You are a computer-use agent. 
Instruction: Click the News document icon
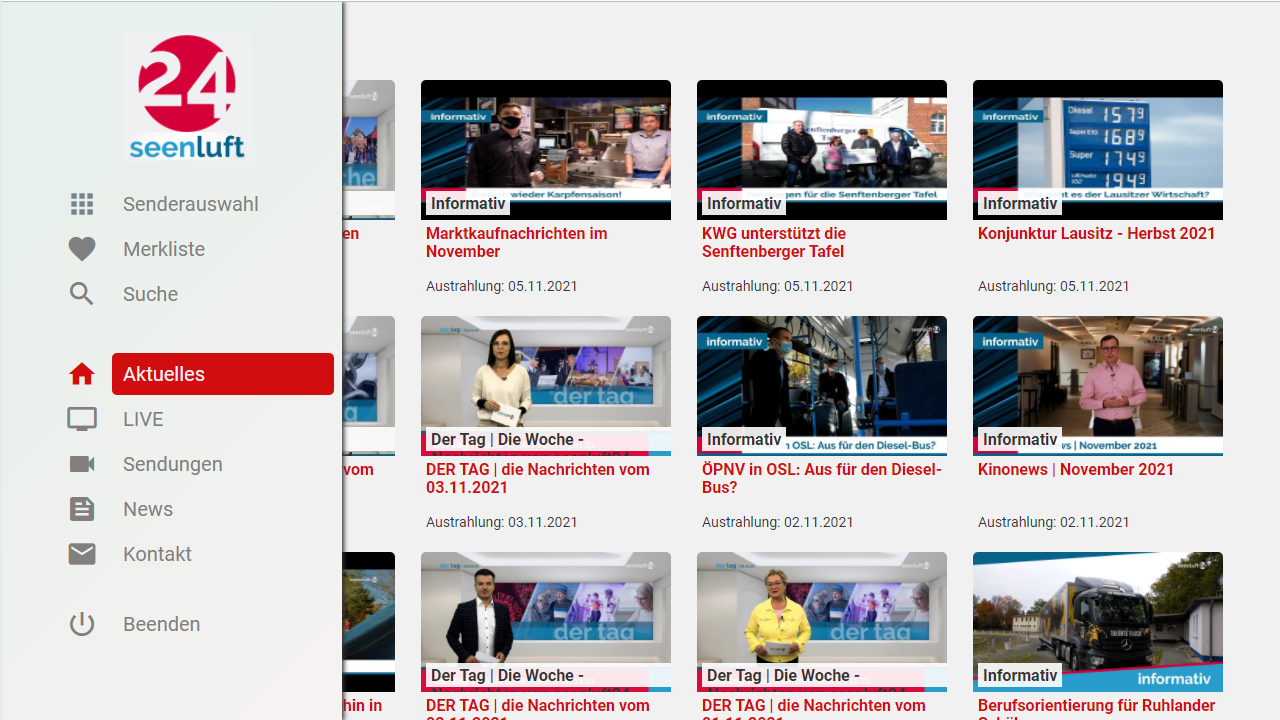coord(82,509)
